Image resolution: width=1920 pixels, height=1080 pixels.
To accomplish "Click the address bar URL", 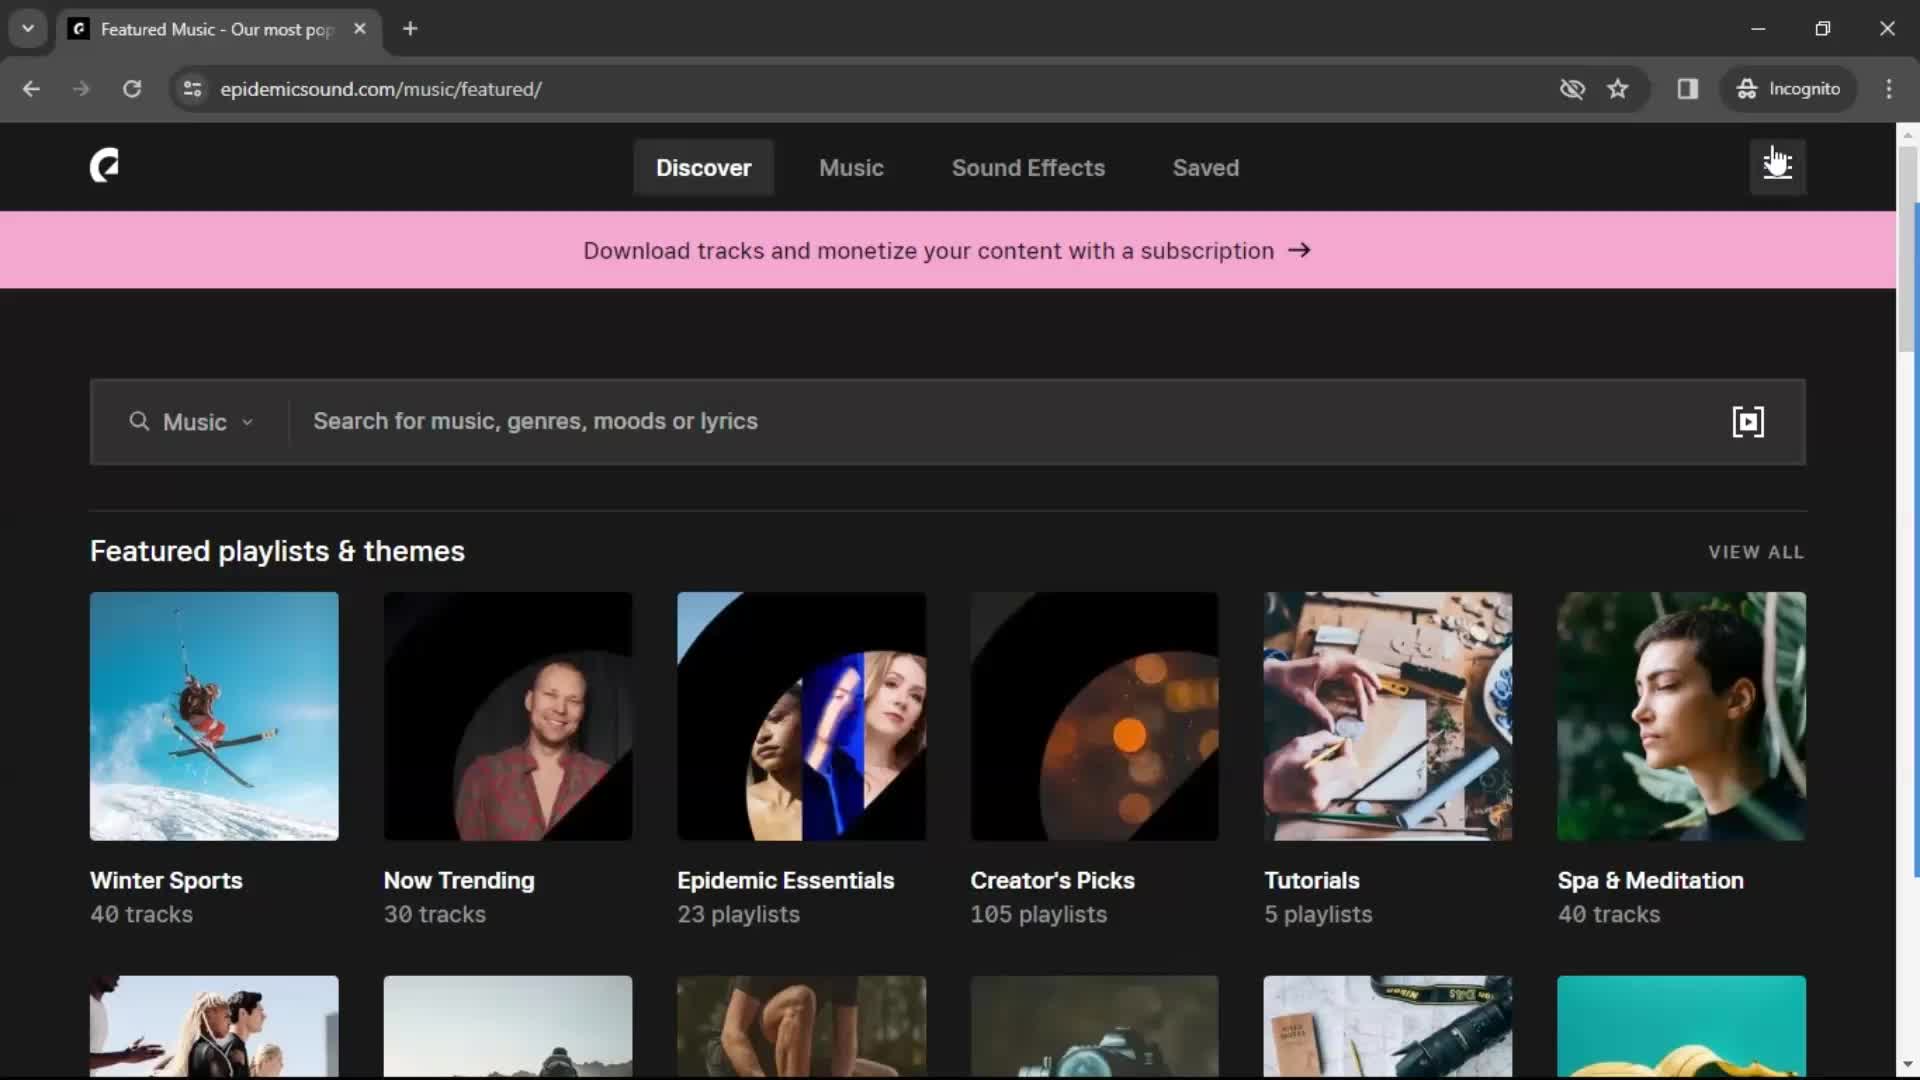I will [x=381, y=89].
